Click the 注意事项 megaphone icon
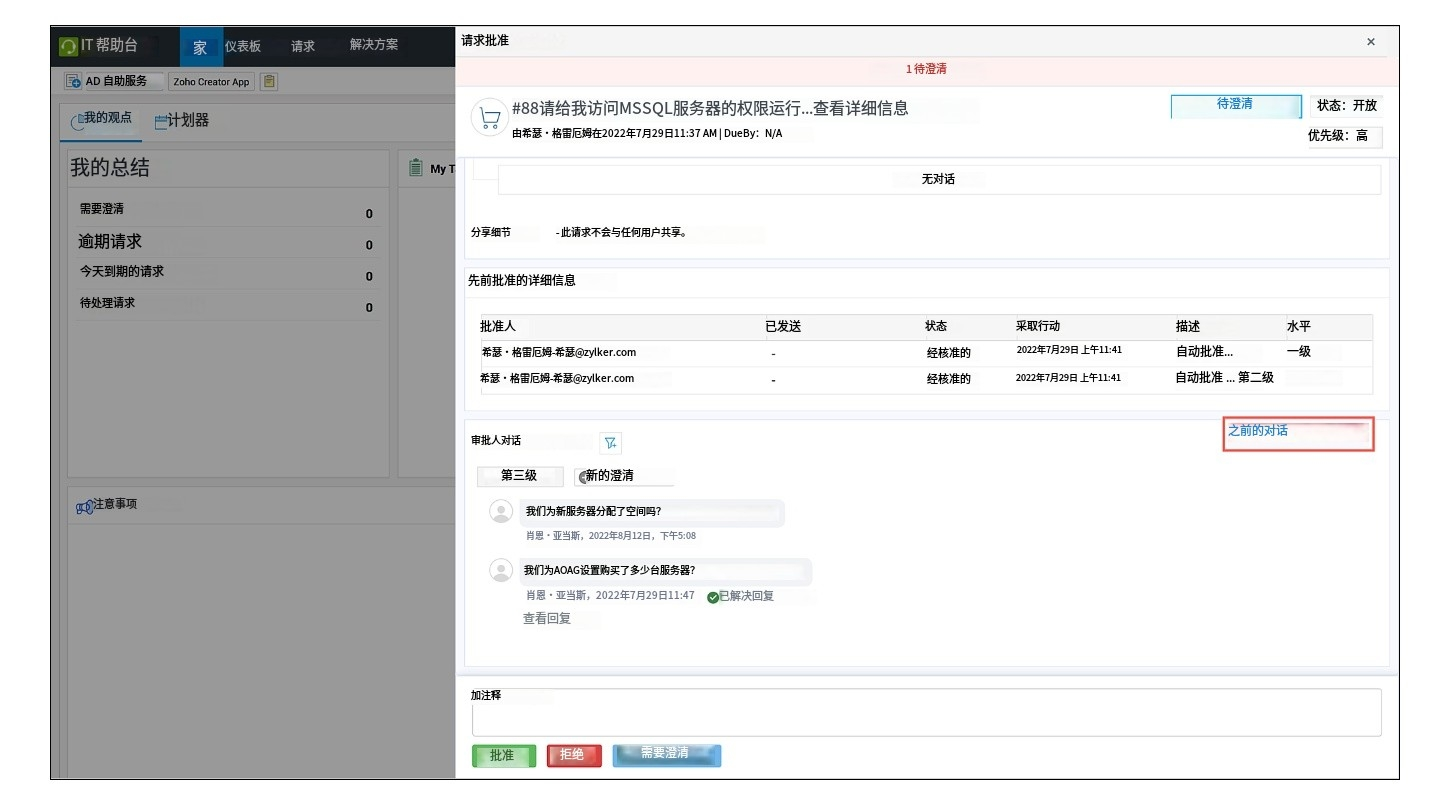 tap(85, 508)
